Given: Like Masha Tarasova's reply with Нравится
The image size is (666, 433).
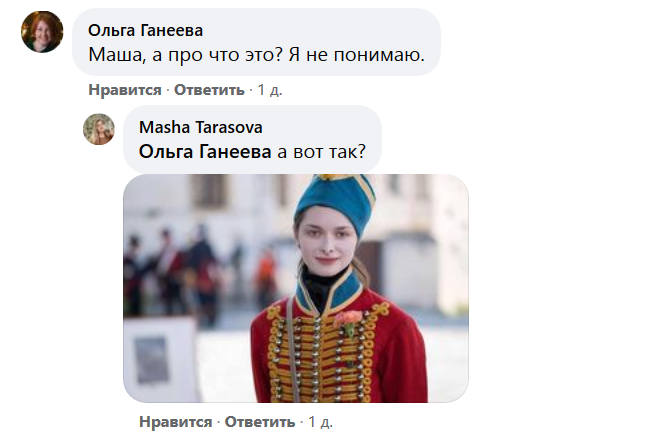Looking at the screenshot, I should click(x=175, y=422).
